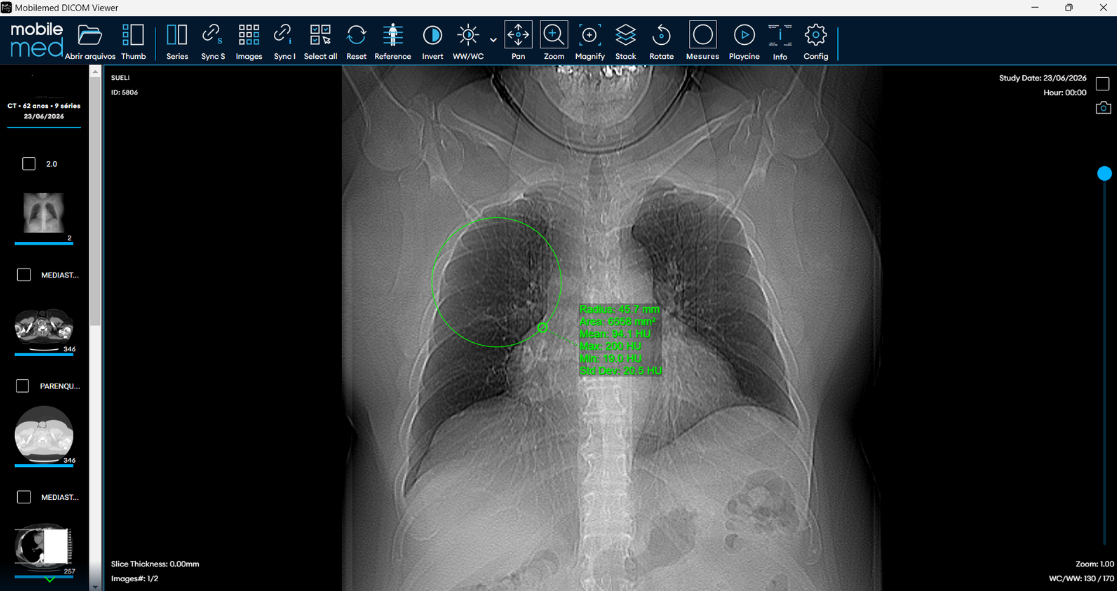Show DICOM Info overlay
Screen dimensions: 1117x591
click(x=780, y=41)
